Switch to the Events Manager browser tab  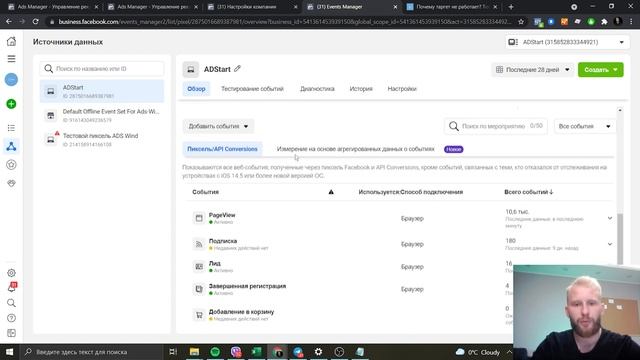click(351, 7)
